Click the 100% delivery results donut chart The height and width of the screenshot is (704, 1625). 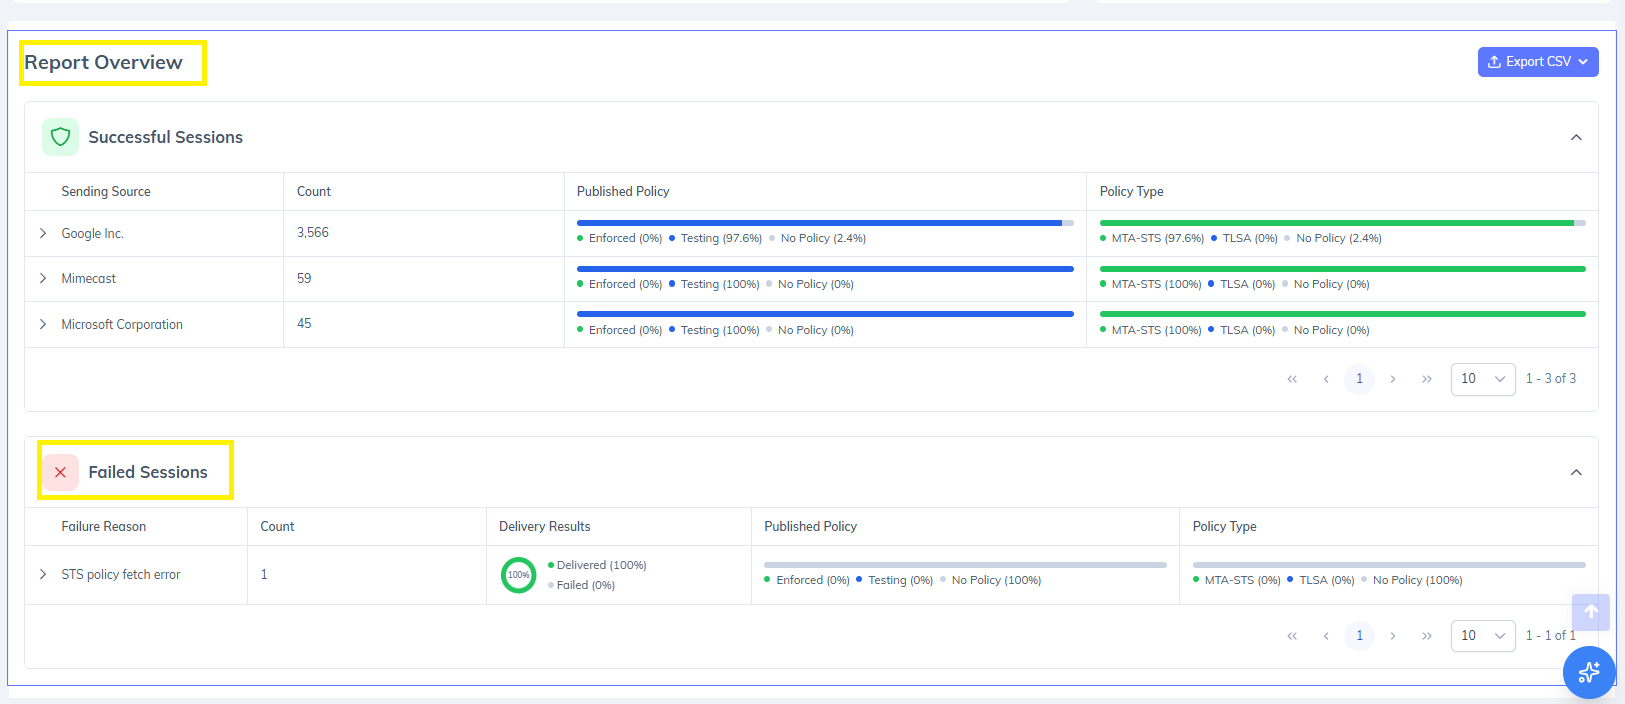(518, 575)
